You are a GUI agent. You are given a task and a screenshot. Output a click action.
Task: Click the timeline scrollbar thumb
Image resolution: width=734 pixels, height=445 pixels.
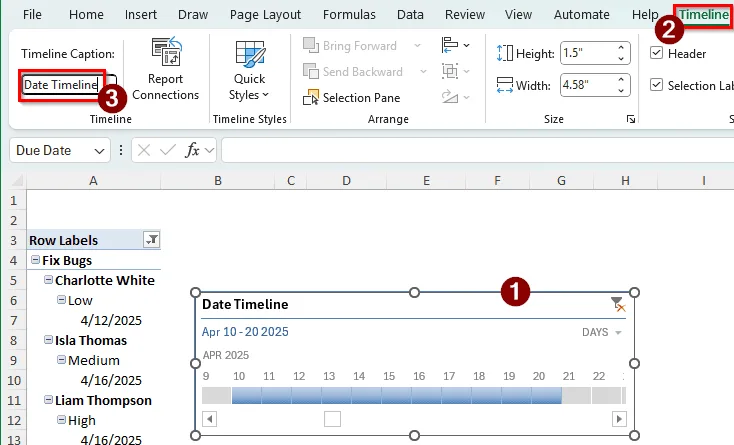point(332,419)
